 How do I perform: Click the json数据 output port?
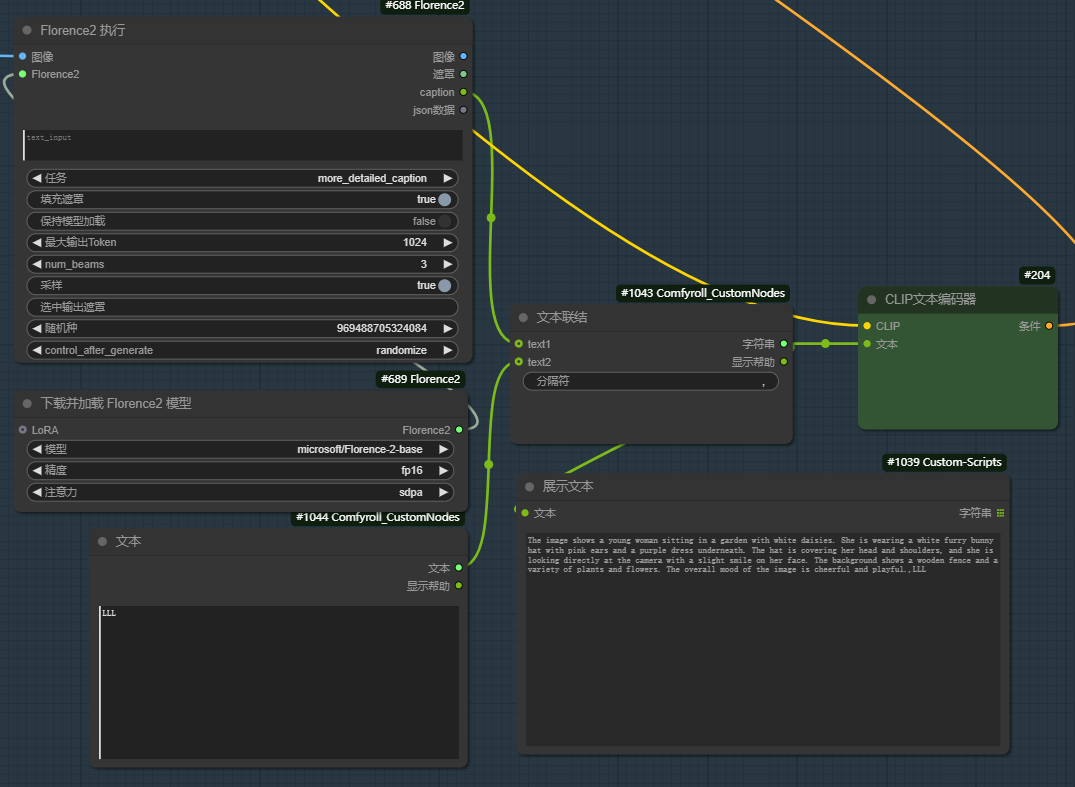pos(463,110)
